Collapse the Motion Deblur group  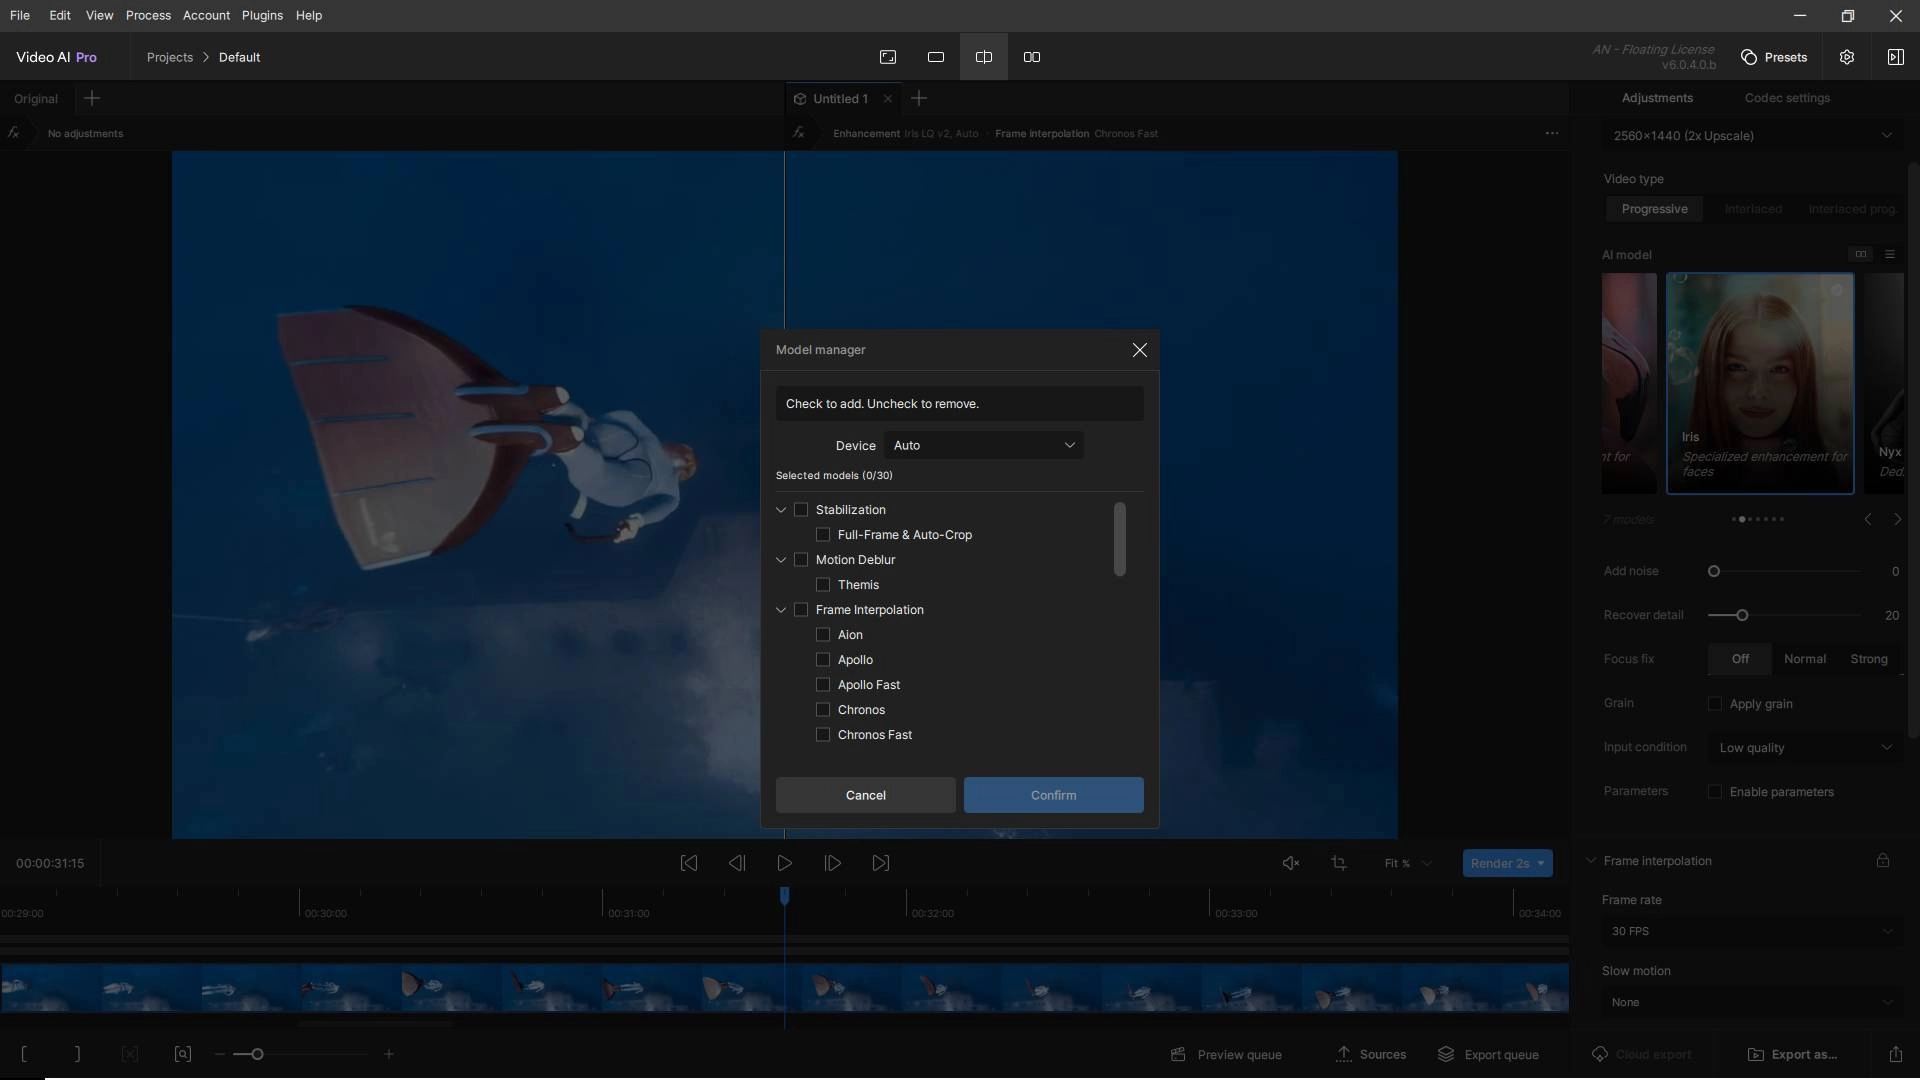pyautogui.click(x=781, y=560)
